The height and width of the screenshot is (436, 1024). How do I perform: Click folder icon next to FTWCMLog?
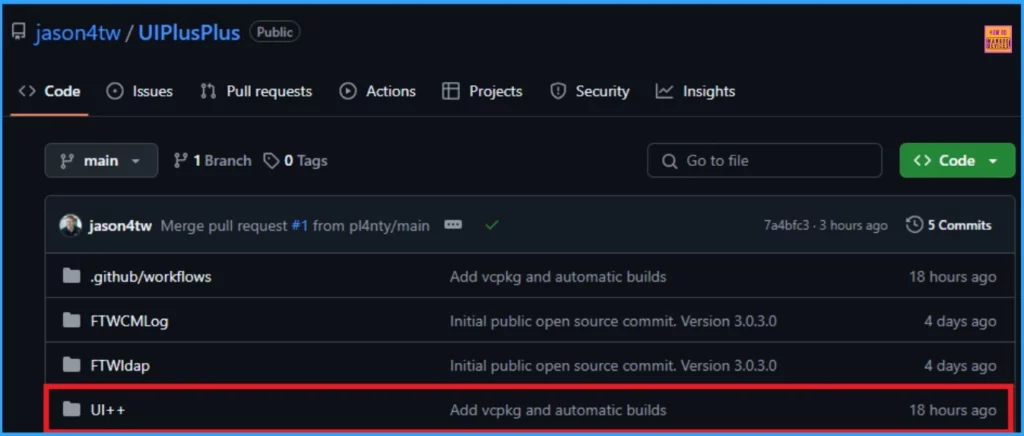tap(71, 321)
